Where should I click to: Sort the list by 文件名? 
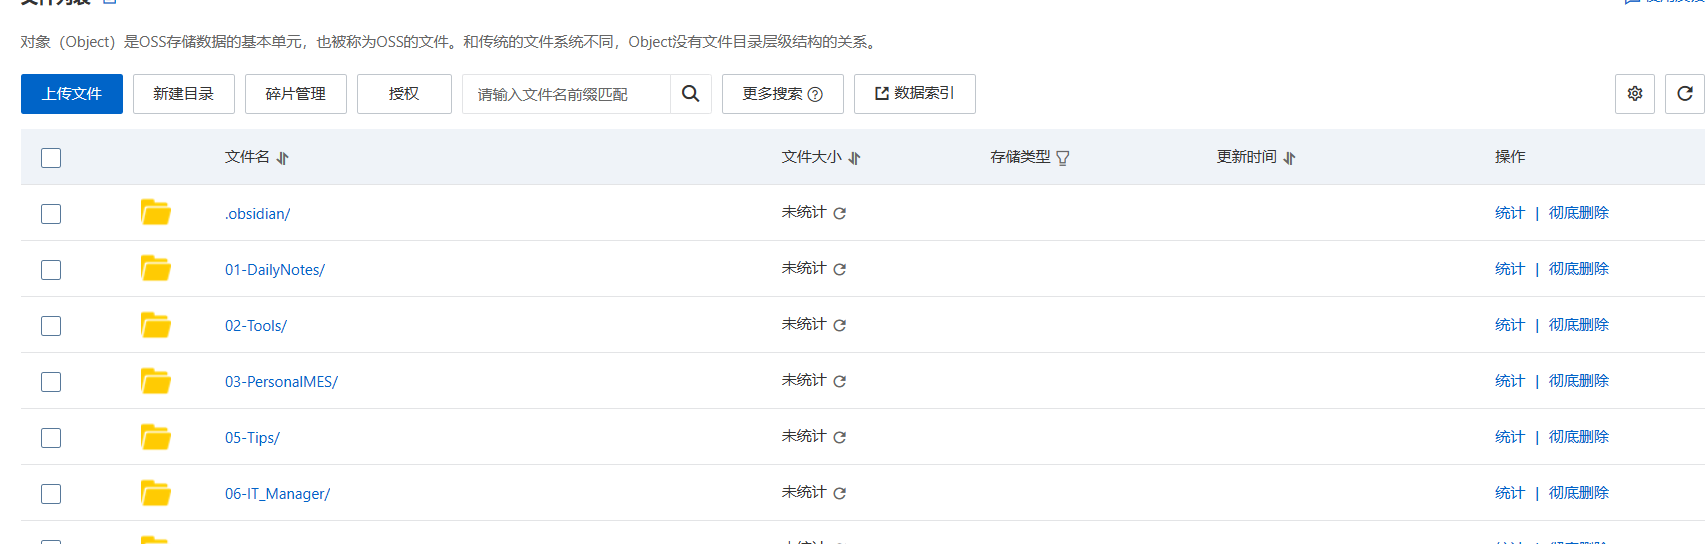[x=283, y=158]
